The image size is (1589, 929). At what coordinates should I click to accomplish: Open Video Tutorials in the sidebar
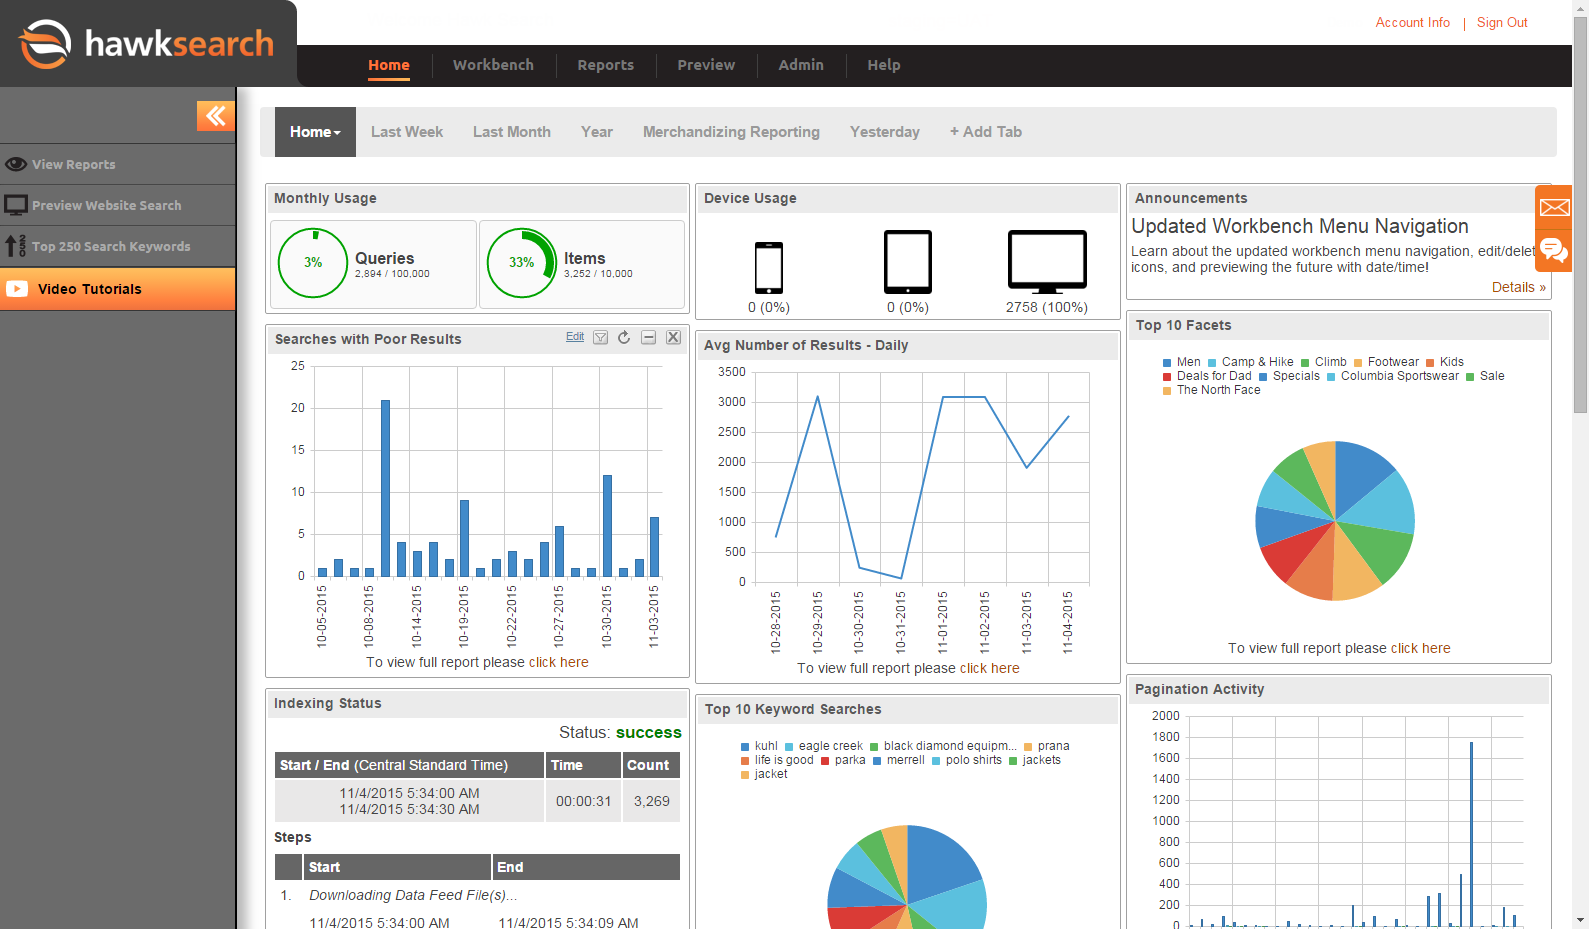[90, 289]
